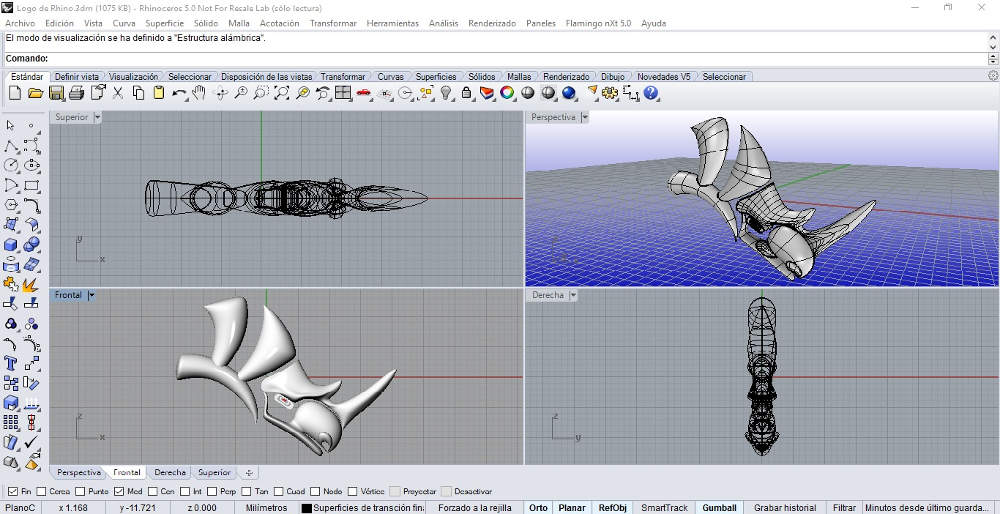Switch to the Novedades V5 toolbar tab
This screenshot has height=514, width=1000.
(x=663, y=77)
